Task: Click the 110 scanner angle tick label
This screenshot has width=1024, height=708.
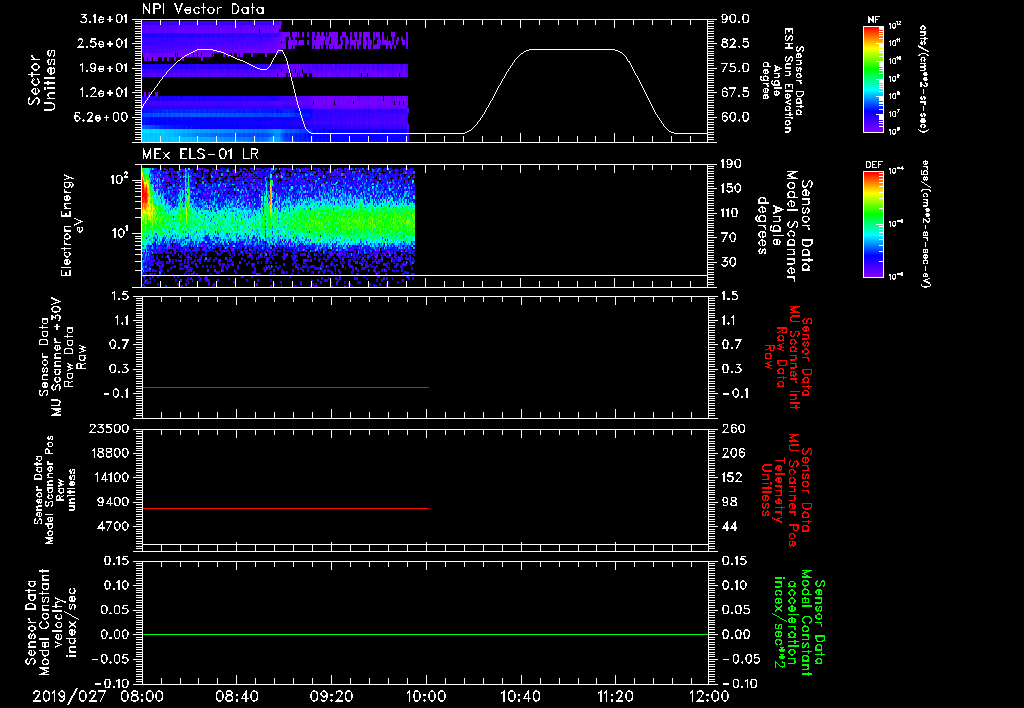Action: (731, 213)
